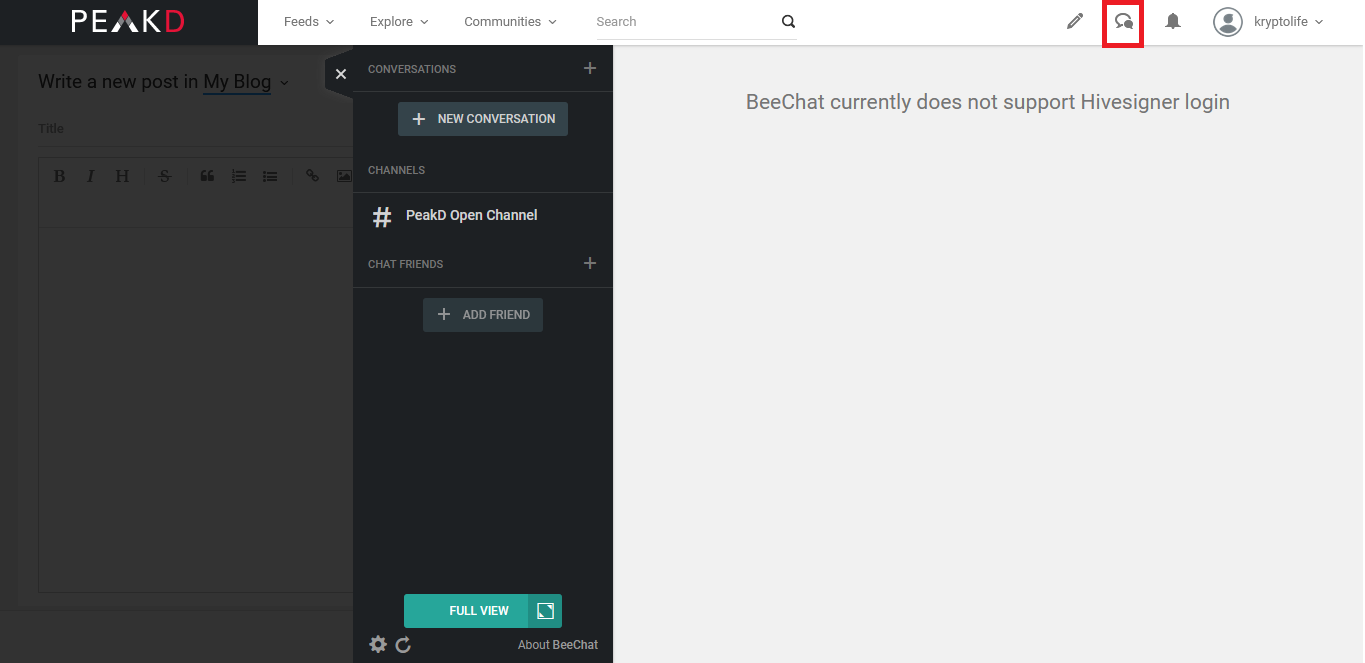Open BeeChat settings gear

pyautogui.click(x=378, y=644)
